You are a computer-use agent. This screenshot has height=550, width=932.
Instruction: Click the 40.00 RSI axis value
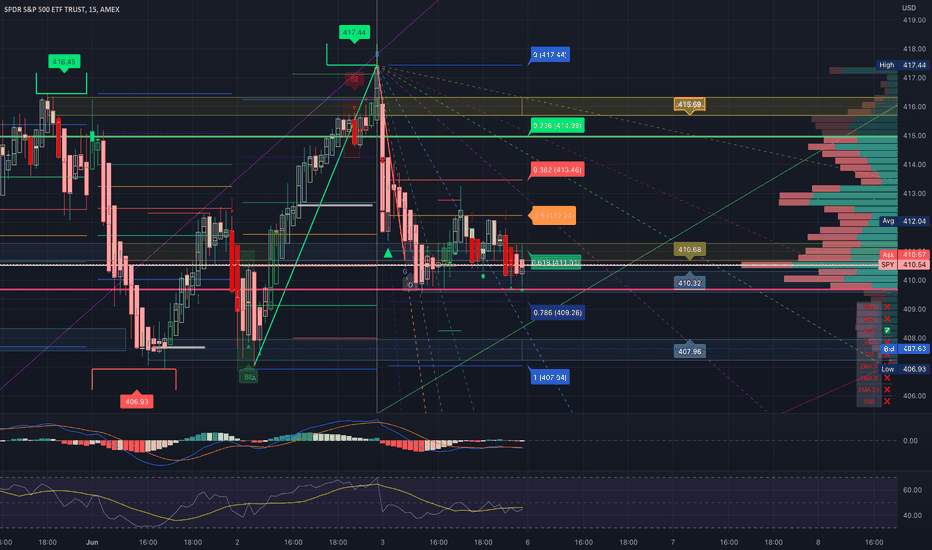(x=912, y=515)
